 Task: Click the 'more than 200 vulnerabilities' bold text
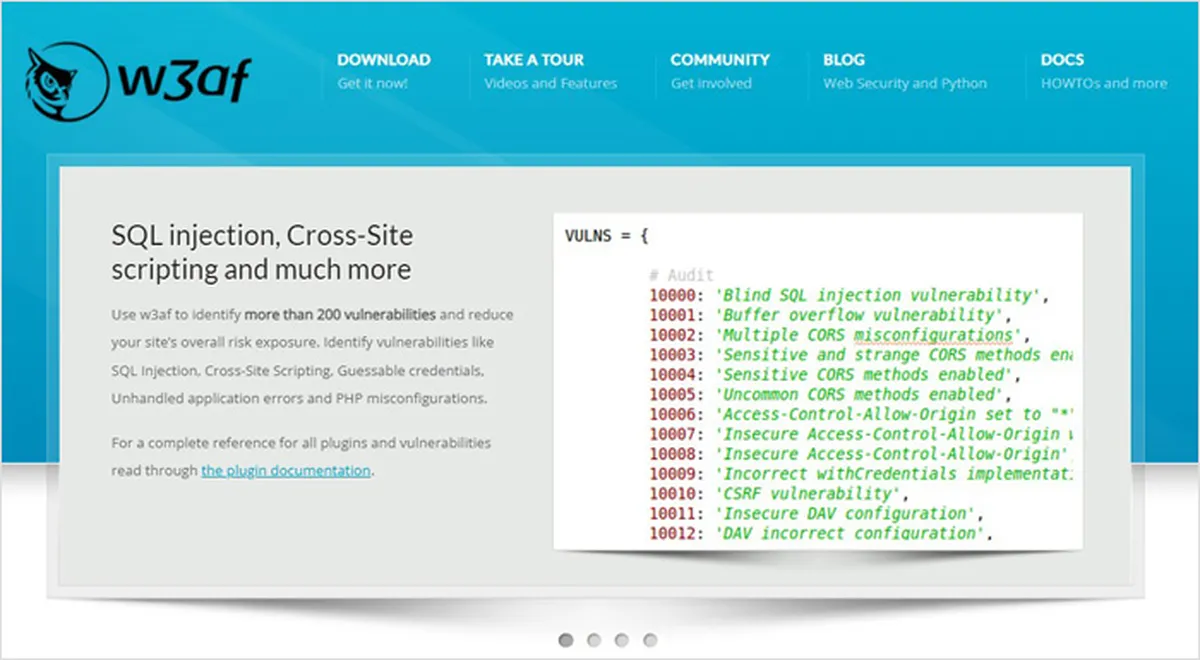[x=340, y=314]
